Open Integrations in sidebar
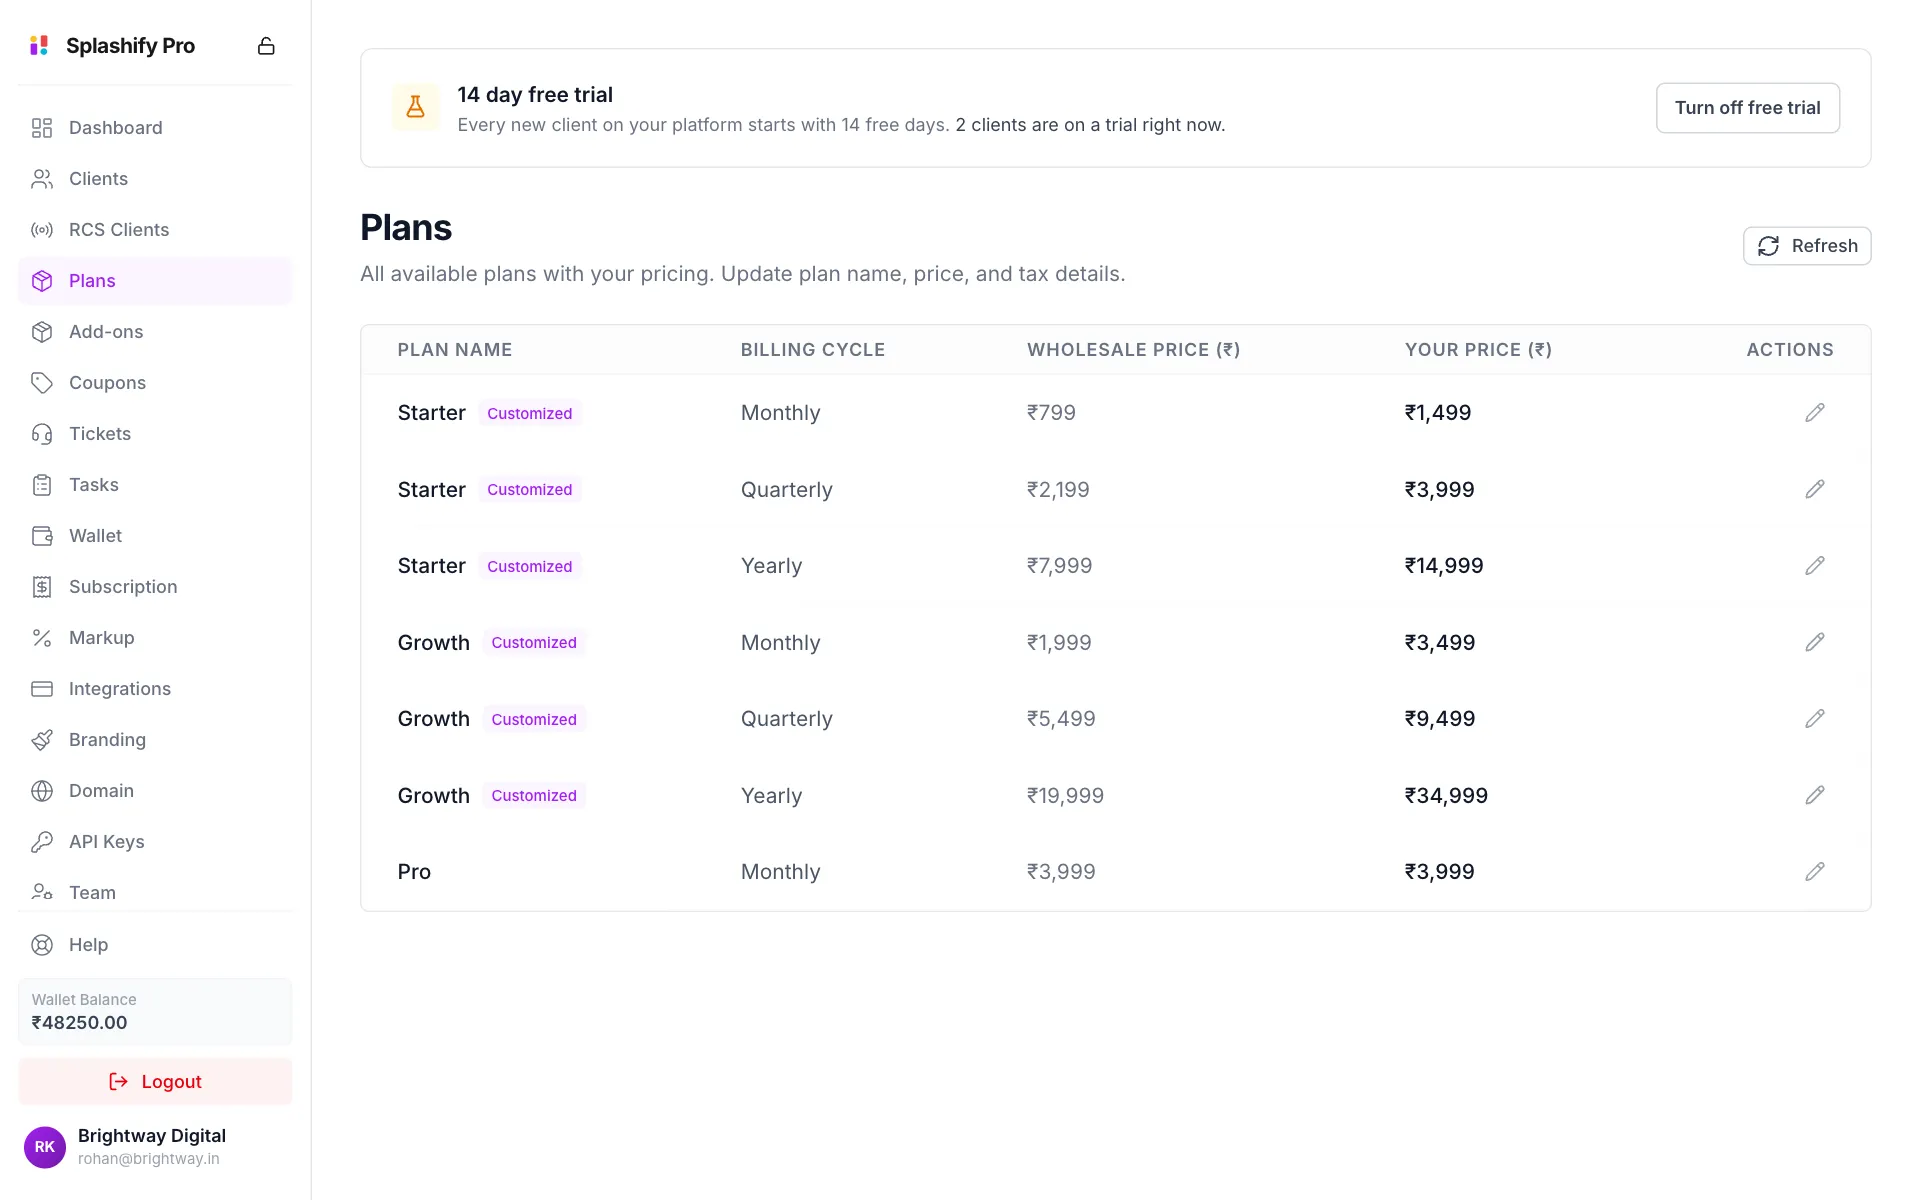 point(155,689)
